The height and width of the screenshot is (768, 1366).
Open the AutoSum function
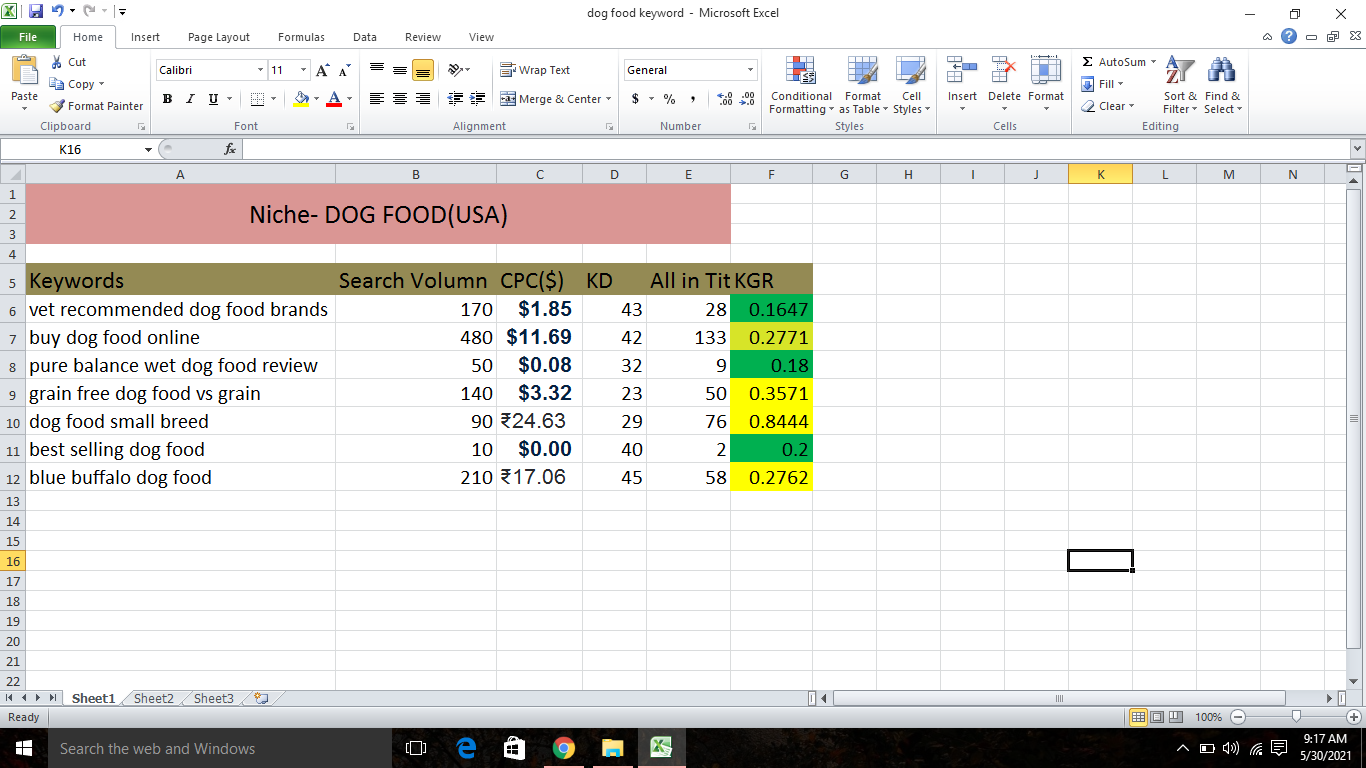pos(1117,61)
